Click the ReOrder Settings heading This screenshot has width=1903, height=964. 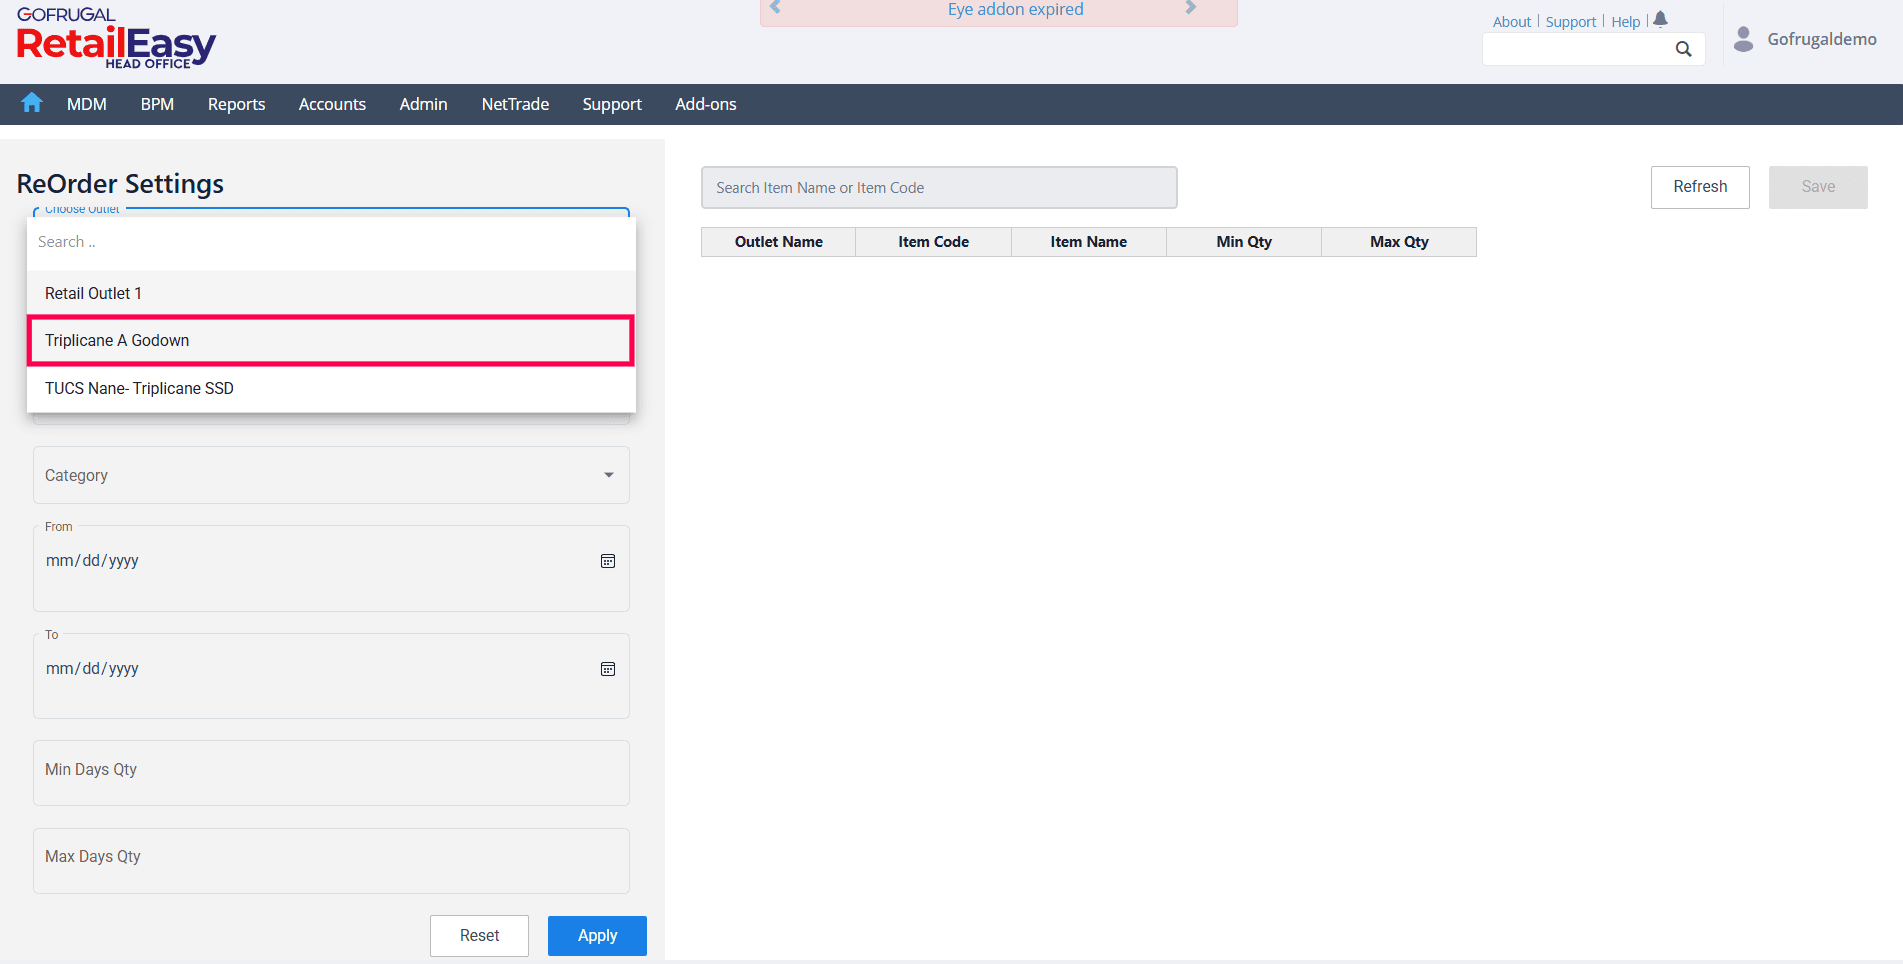120,184
